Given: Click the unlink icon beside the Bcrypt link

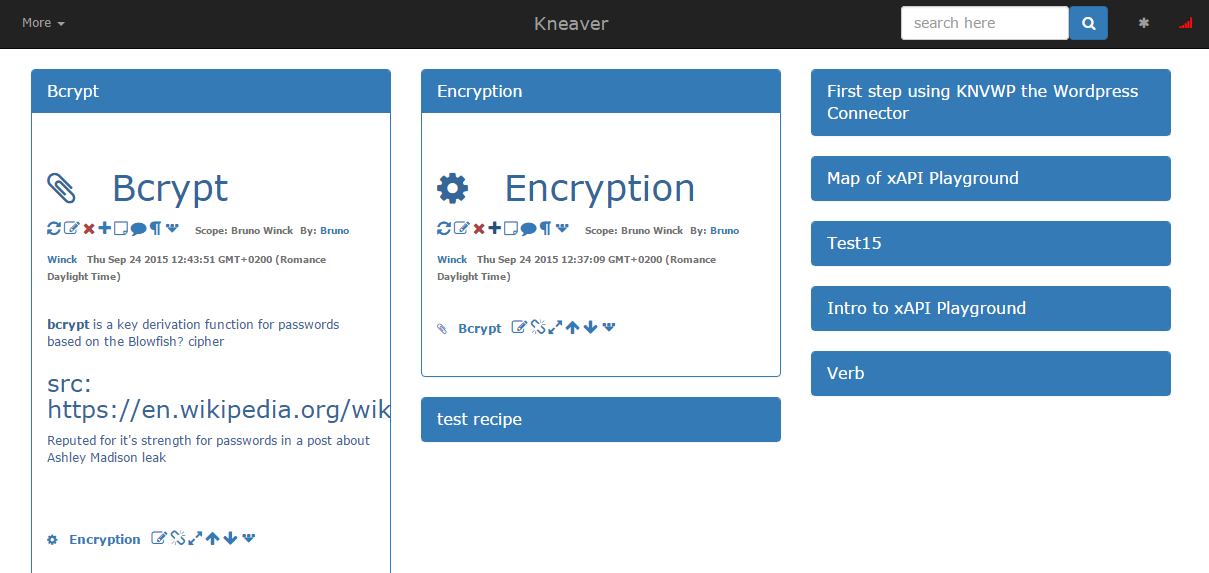Looking at the screenshot, I should point(538,327).
